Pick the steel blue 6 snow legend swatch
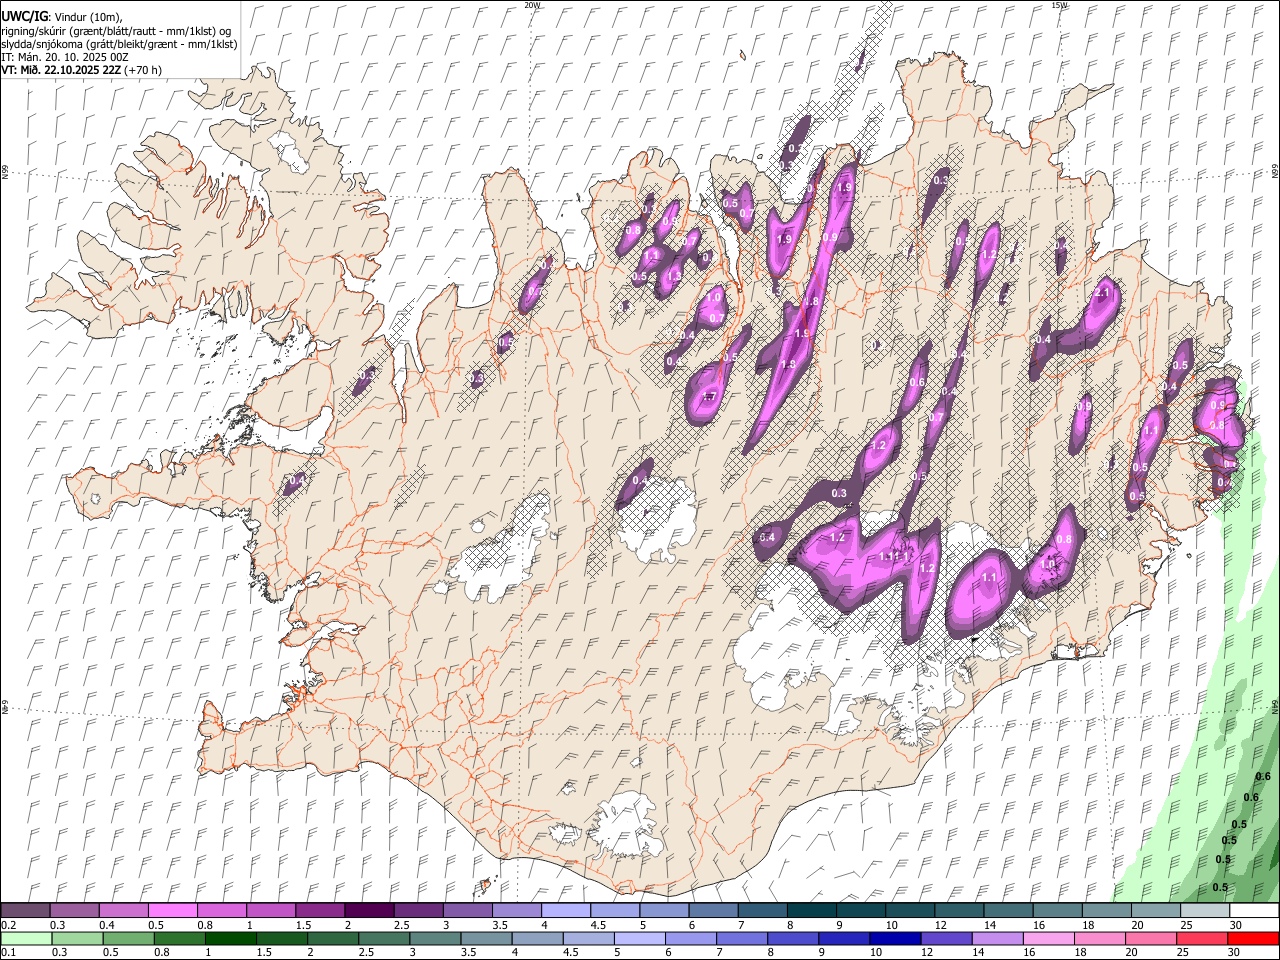 click(714, 911)
